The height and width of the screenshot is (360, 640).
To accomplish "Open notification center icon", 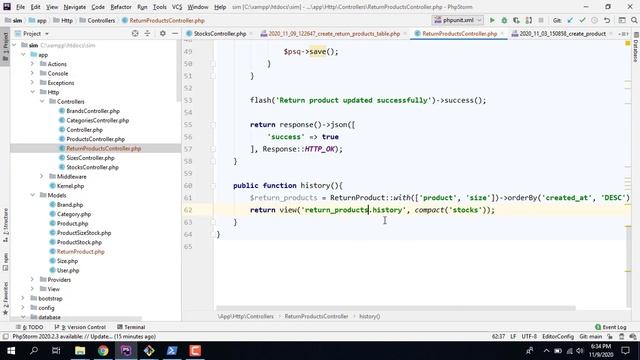I will (x=625, y=351).
